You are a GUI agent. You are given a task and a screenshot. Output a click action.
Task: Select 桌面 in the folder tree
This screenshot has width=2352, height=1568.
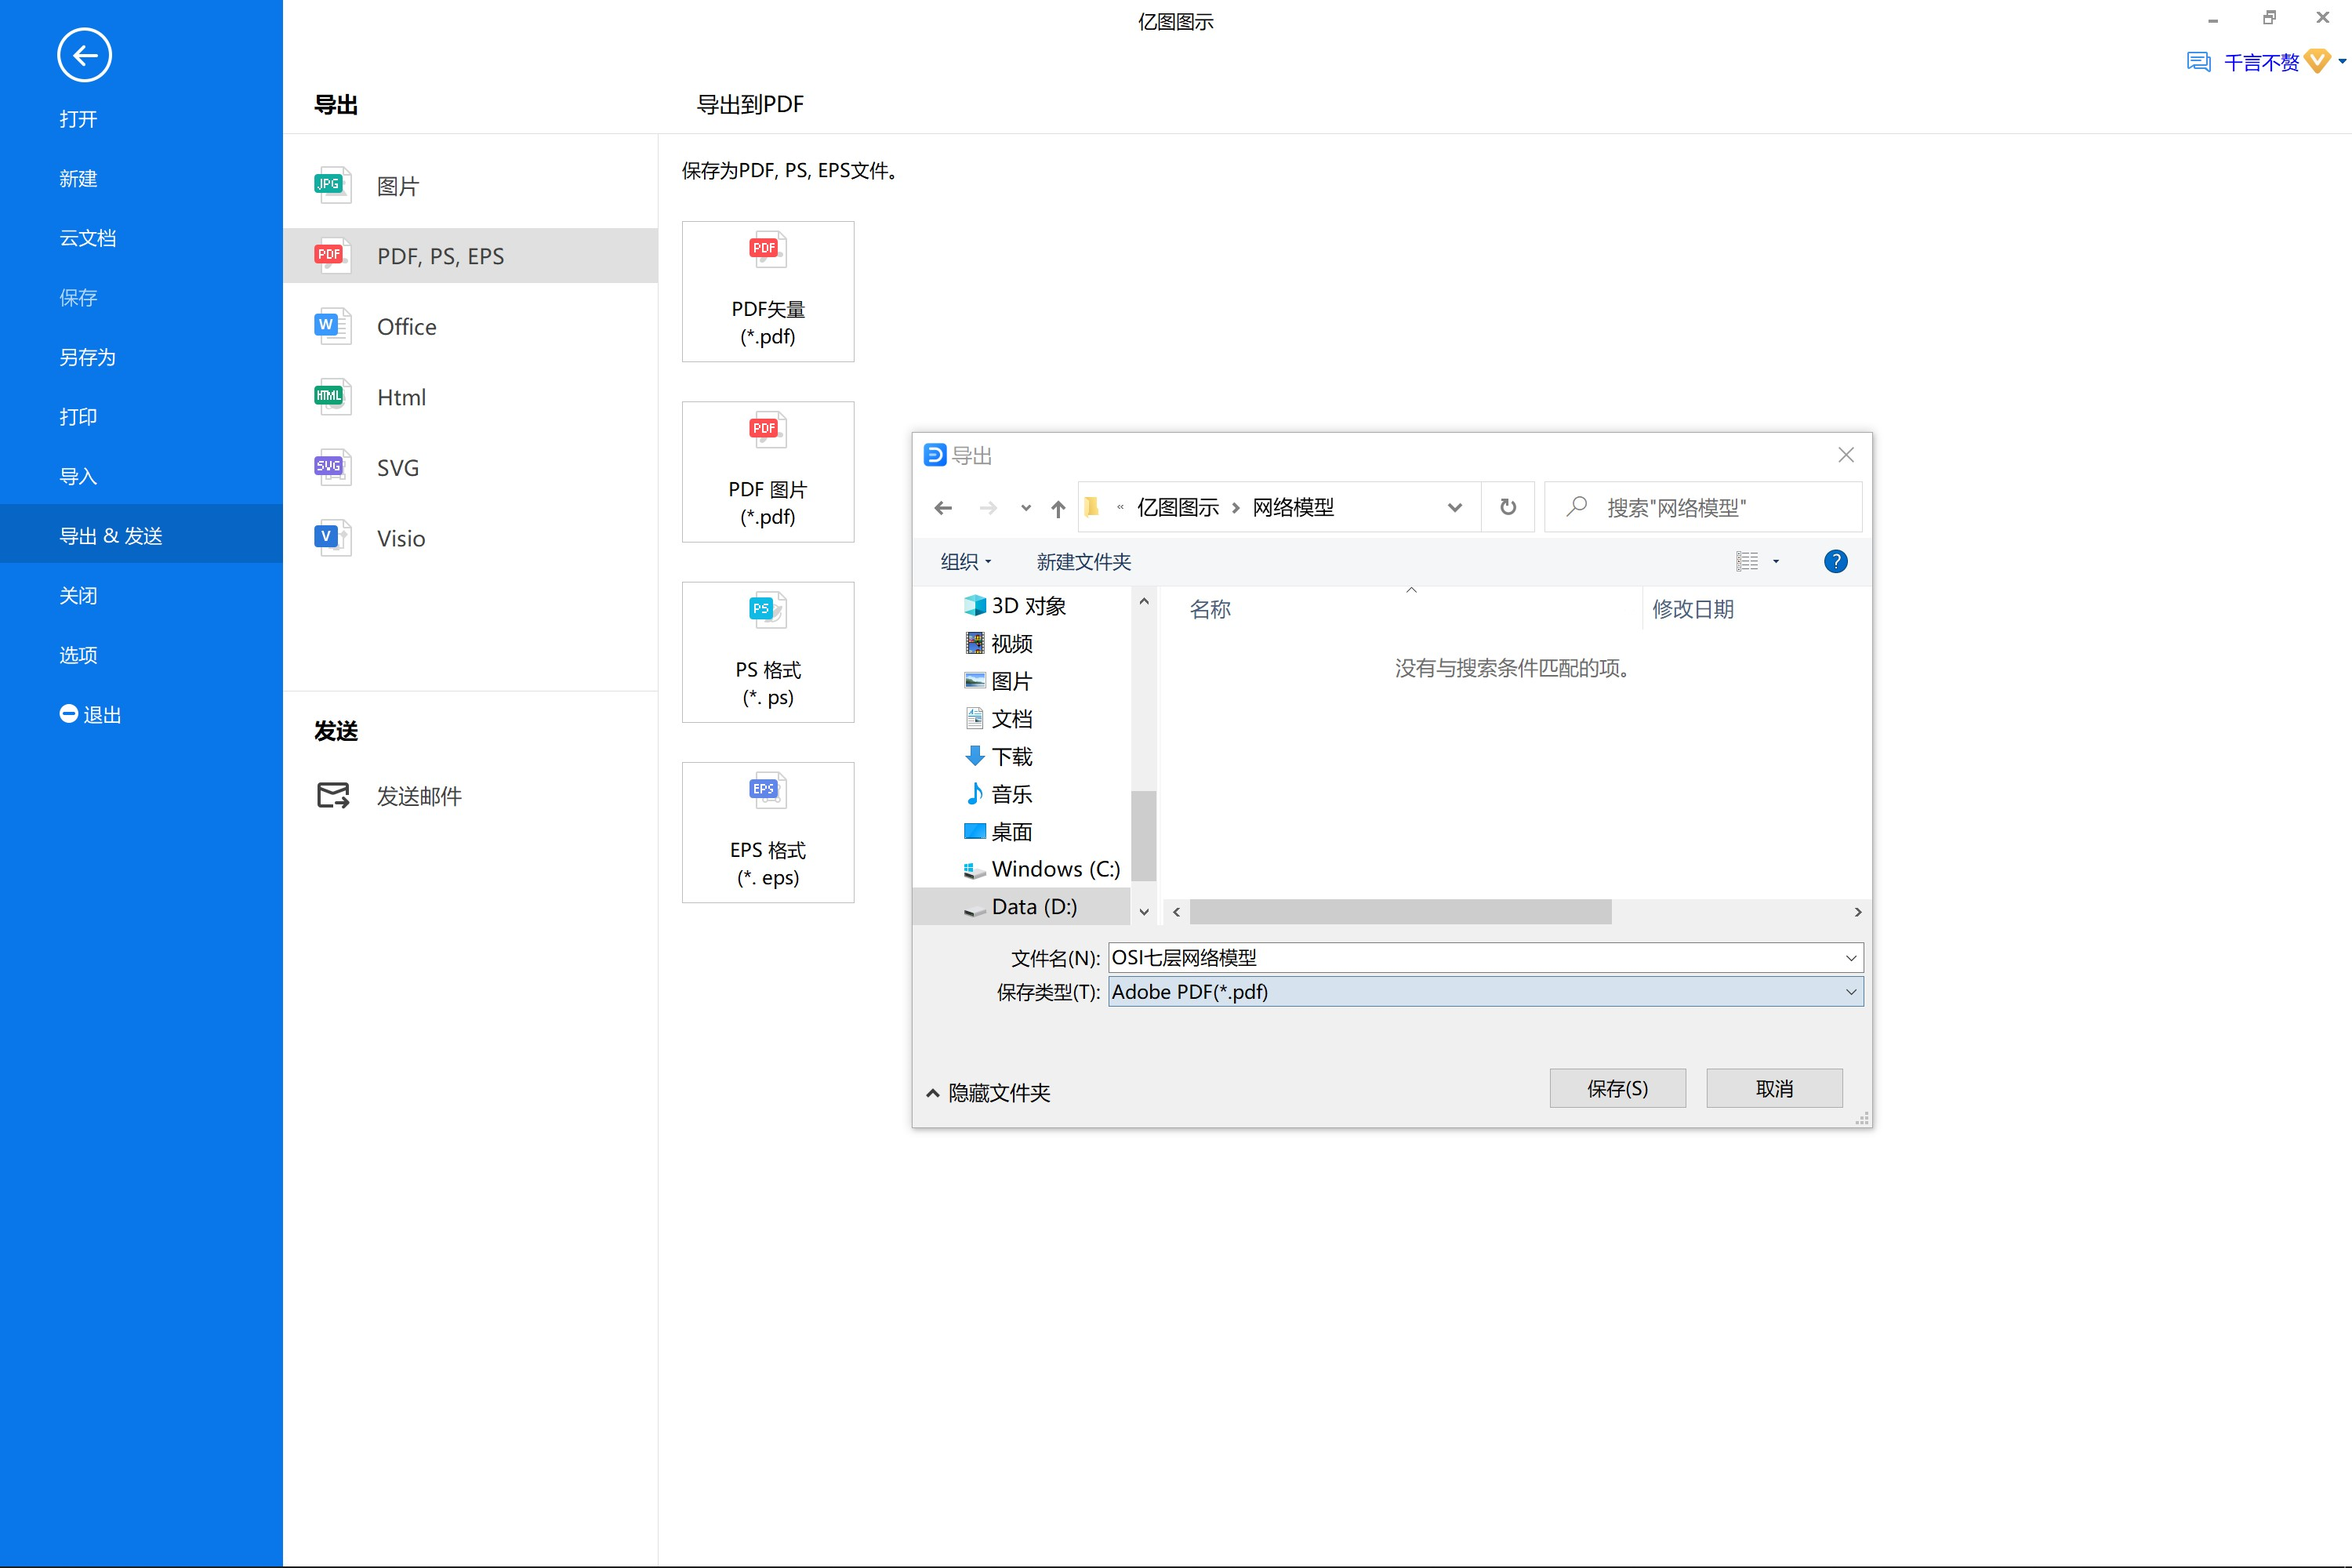[x=998, y=831]
